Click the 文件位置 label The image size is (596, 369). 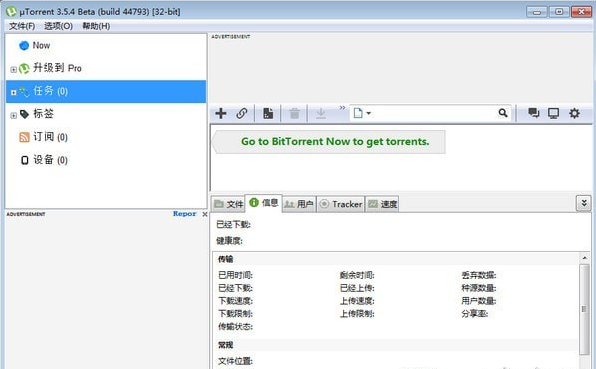coord(235,361)
